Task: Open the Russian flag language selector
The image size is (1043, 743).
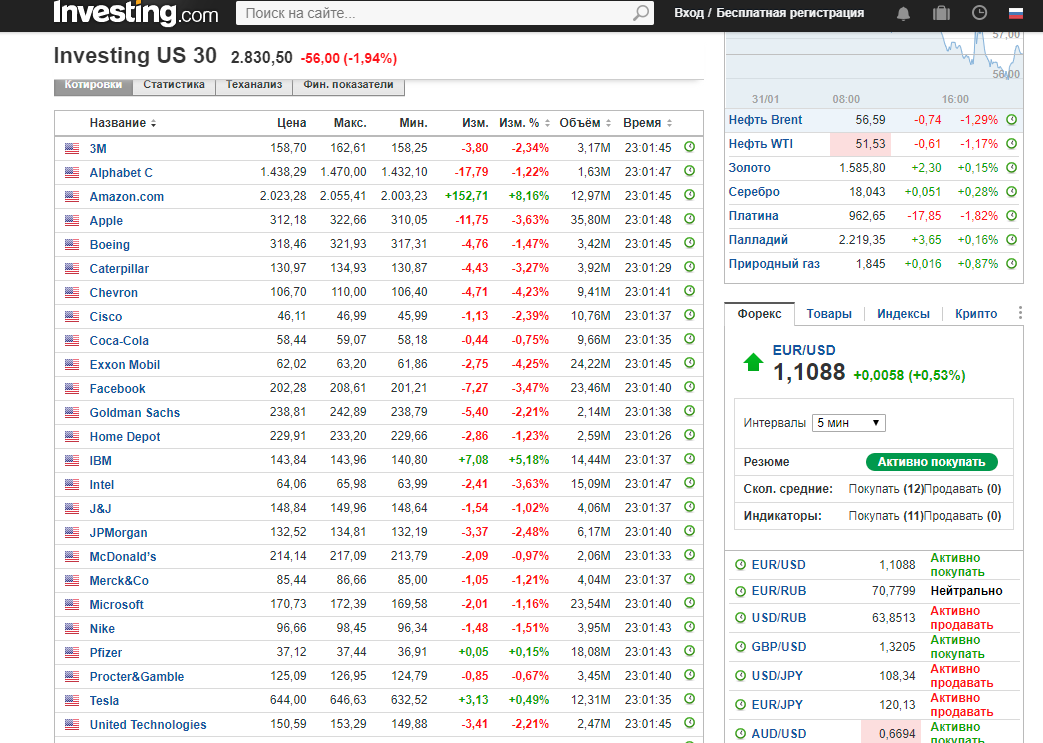Action: pyautogui.click(x=1016, y=13)
